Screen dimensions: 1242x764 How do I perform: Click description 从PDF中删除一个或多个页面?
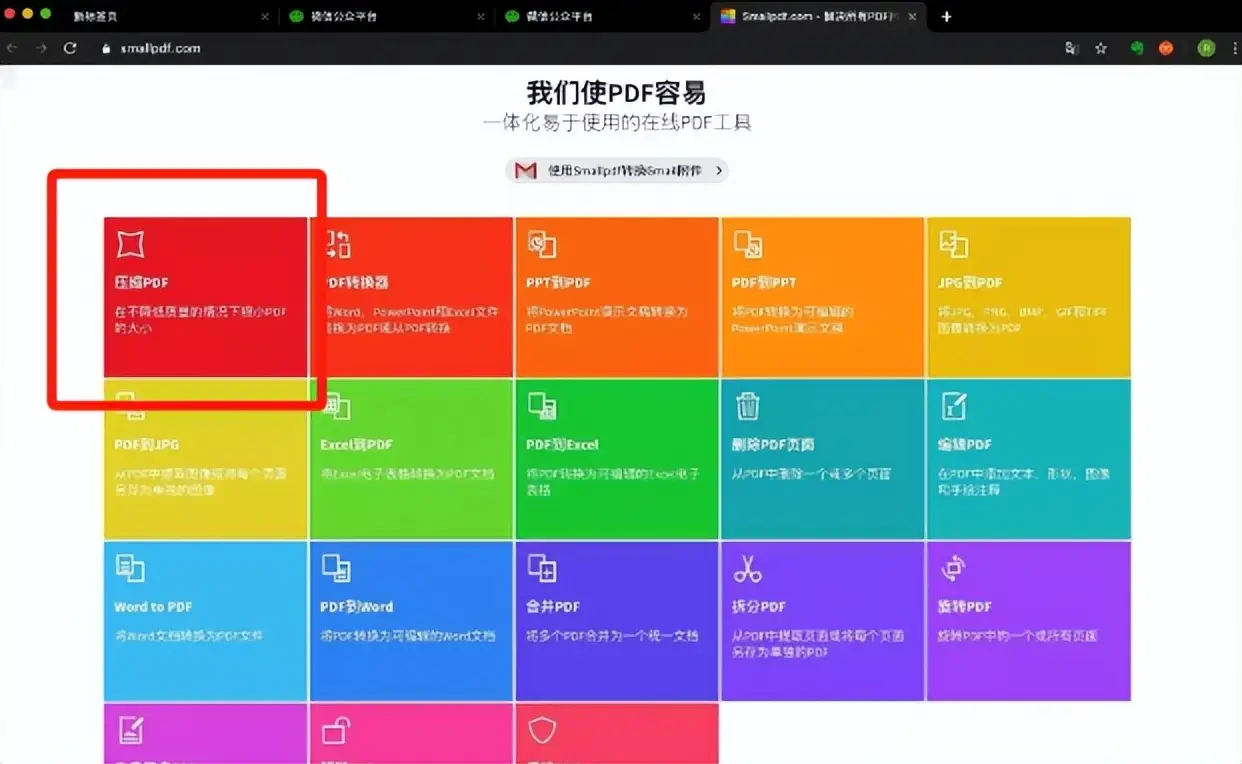tap(811, 474)
